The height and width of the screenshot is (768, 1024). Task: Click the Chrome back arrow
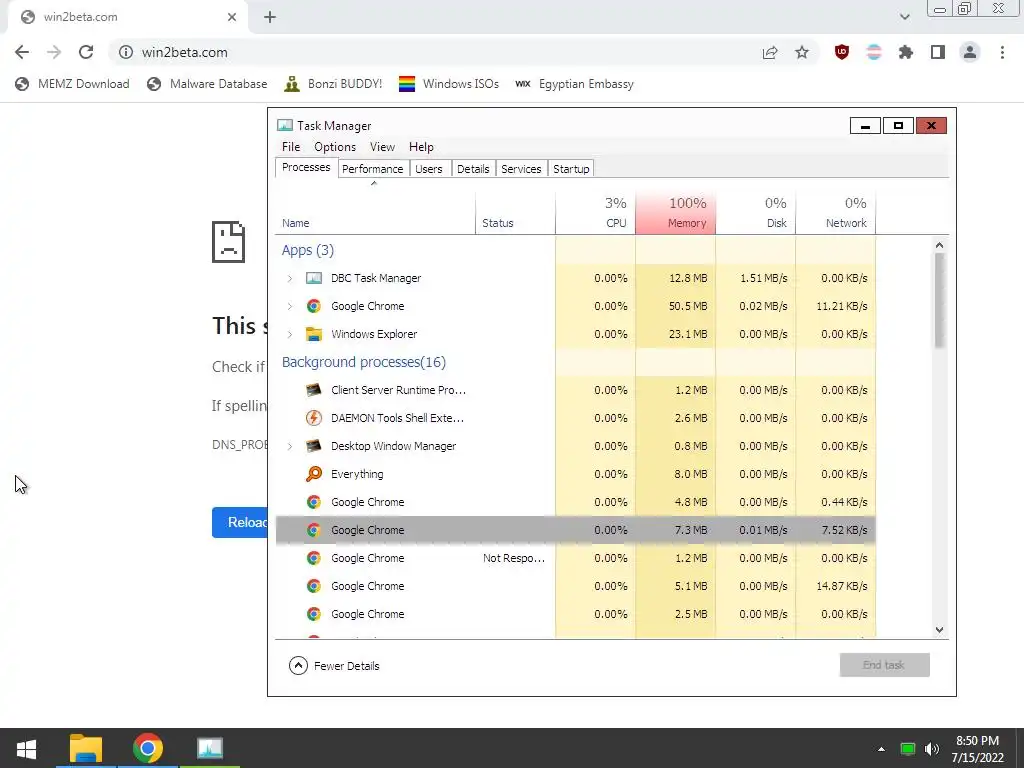coord(22,52)
